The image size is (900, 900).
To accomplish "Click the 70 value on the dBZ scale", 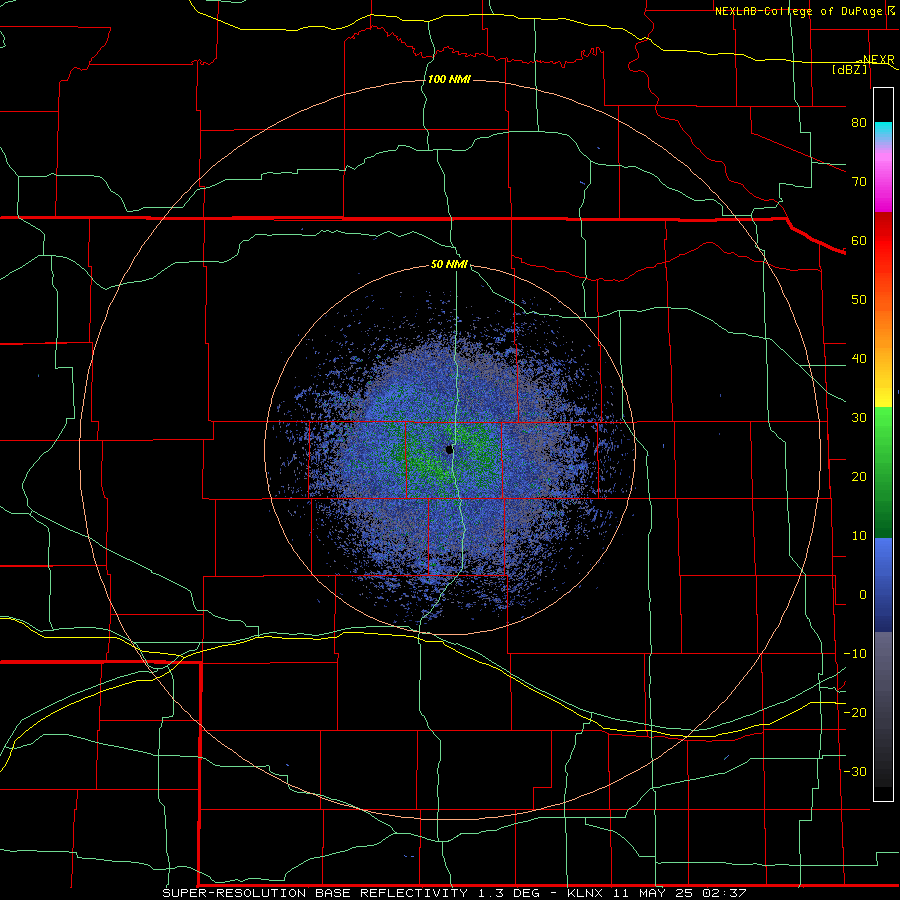I will (859, 181).
